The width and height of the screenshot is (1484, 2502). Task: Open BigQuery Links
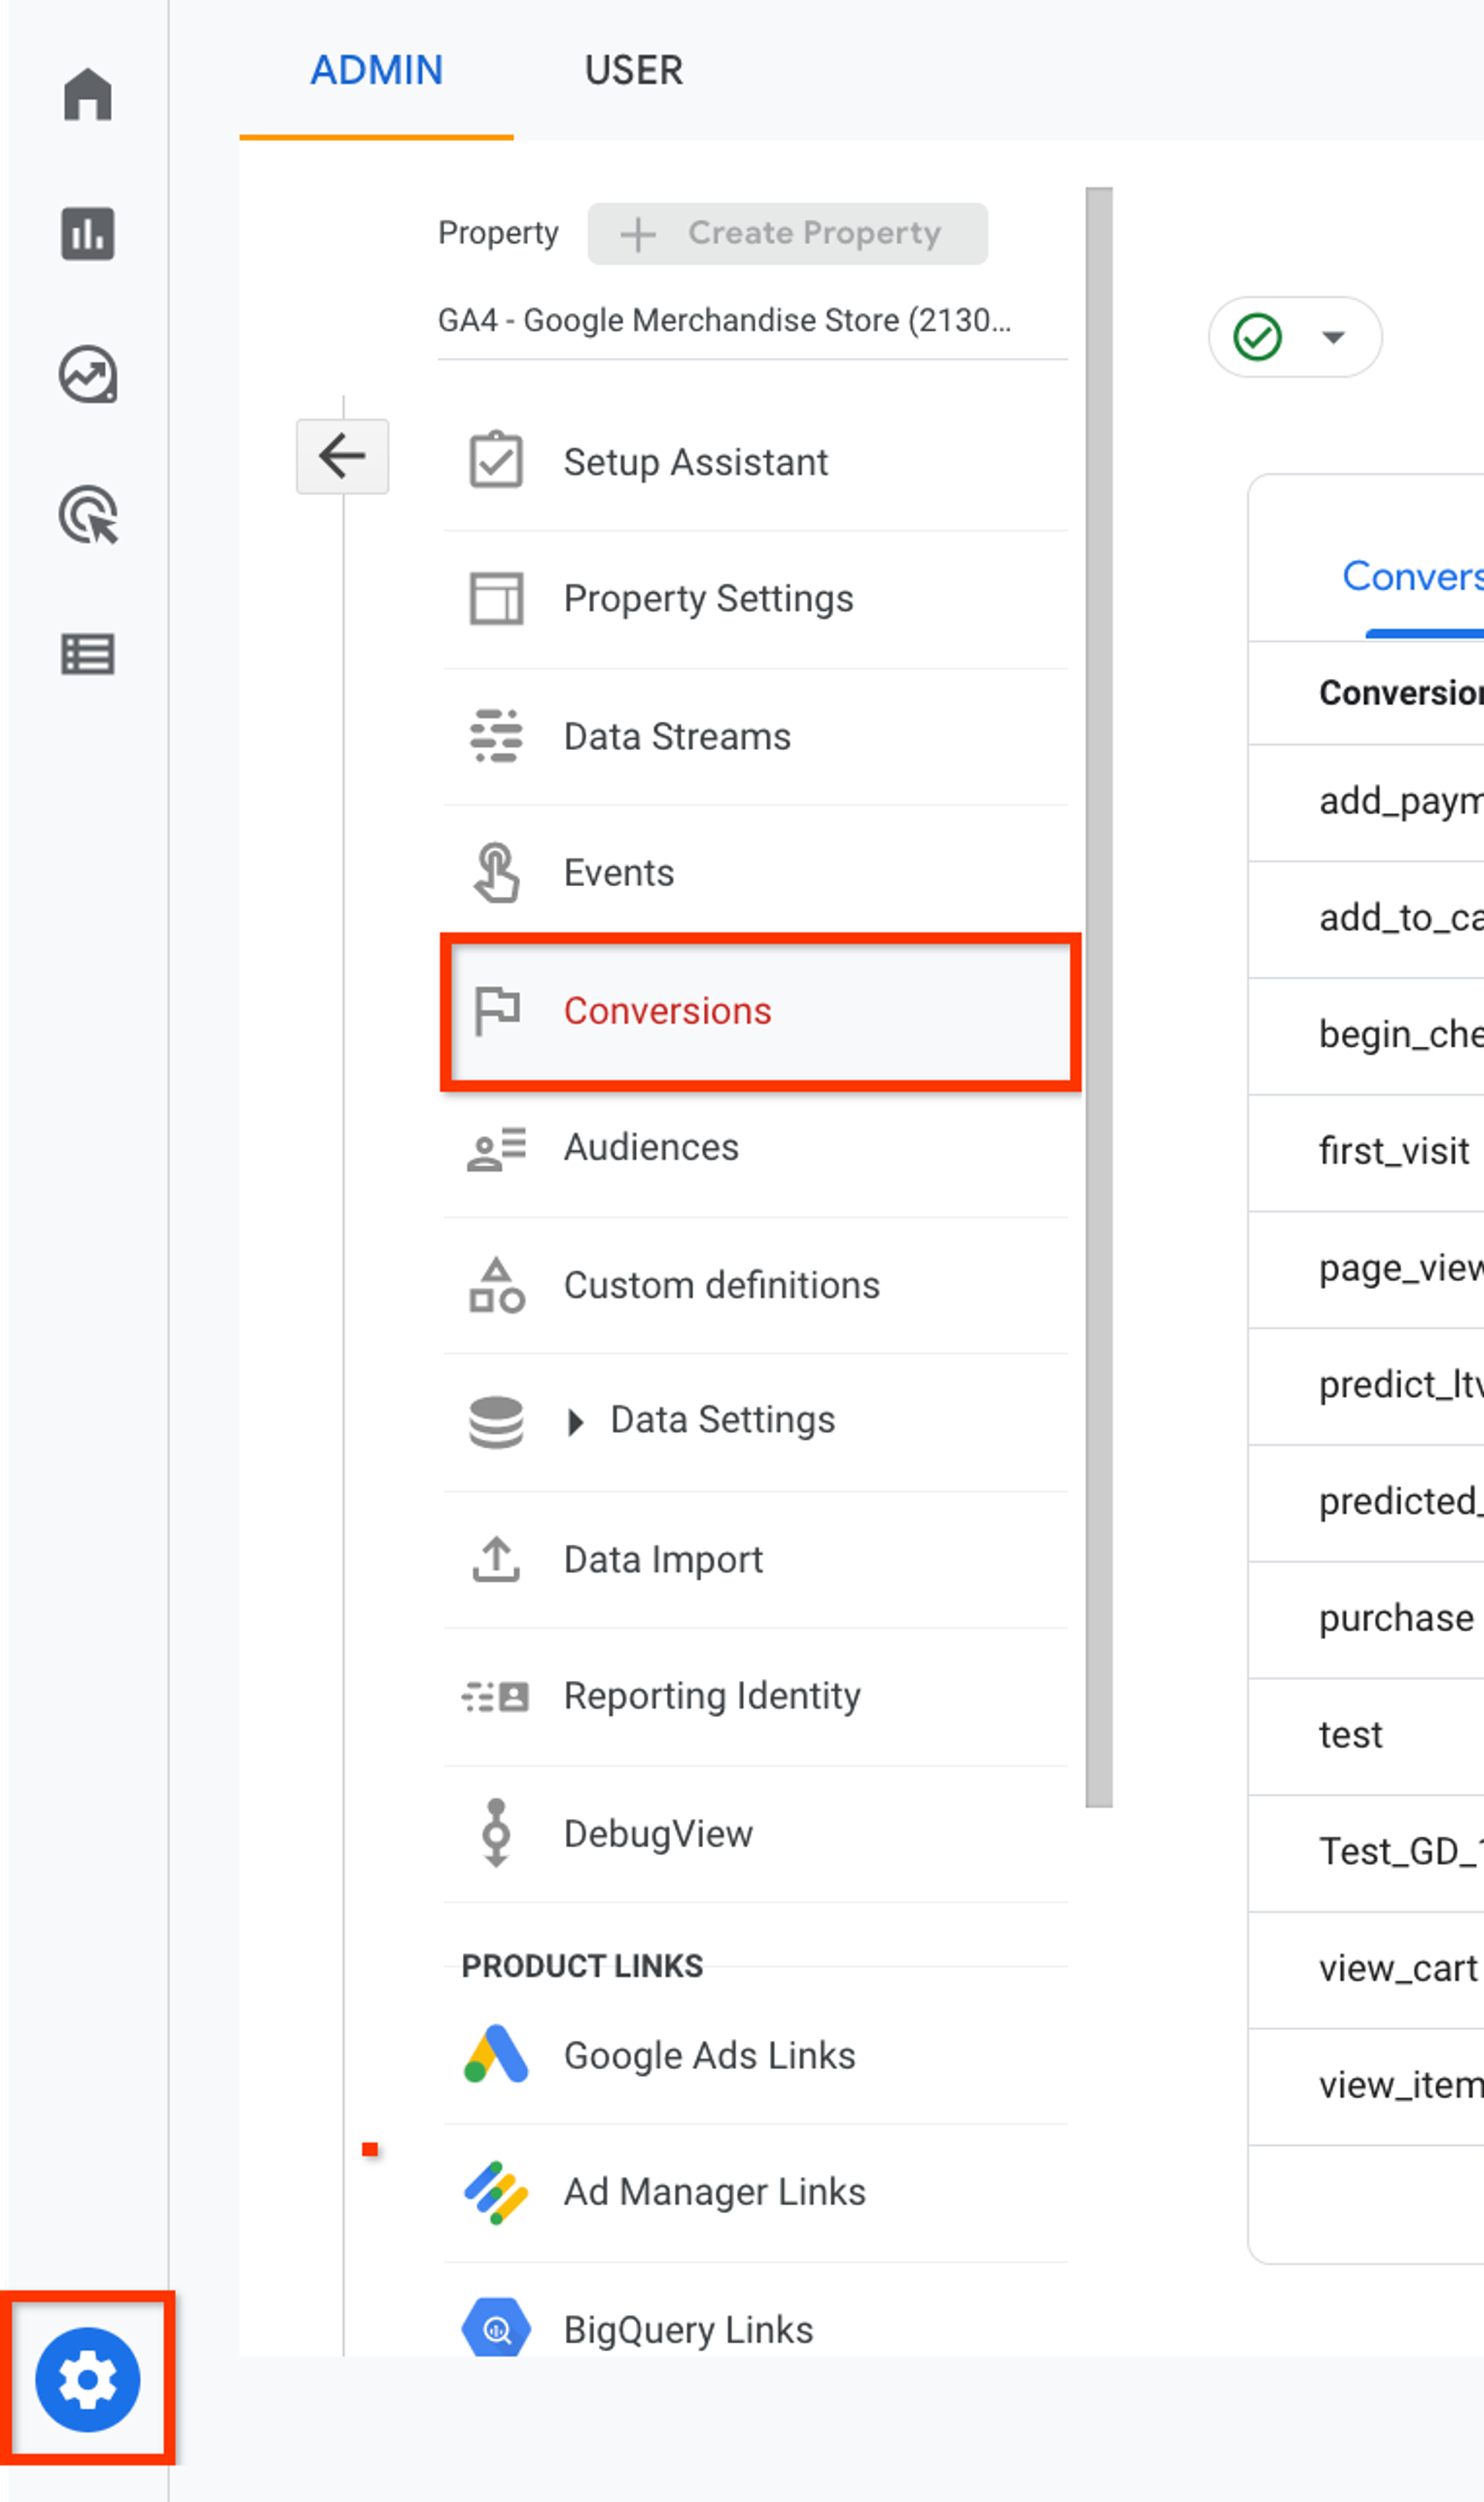click(688, 2330)
